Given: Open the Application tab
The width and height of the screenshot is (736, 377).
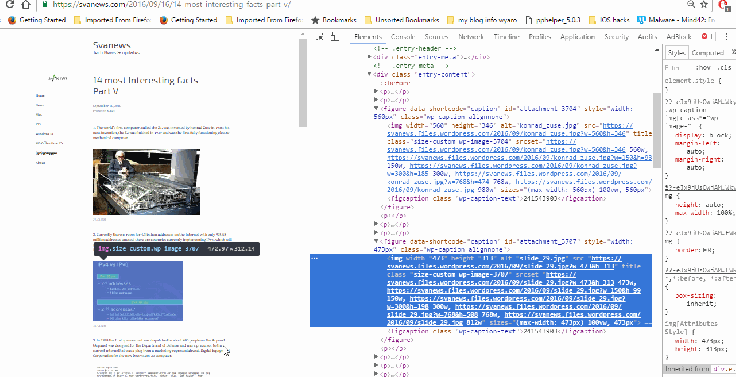Looking at the screenshot, I should [x=578, y=37].
